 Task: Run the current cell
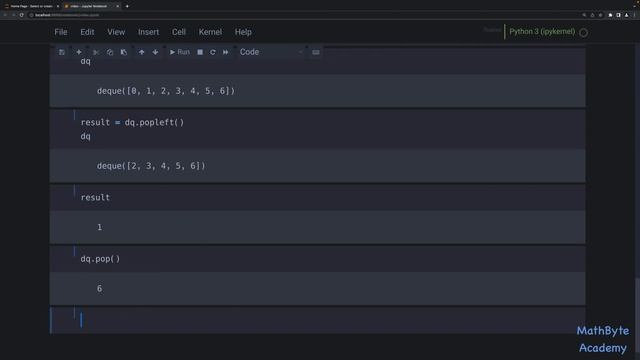click(180, 52)
